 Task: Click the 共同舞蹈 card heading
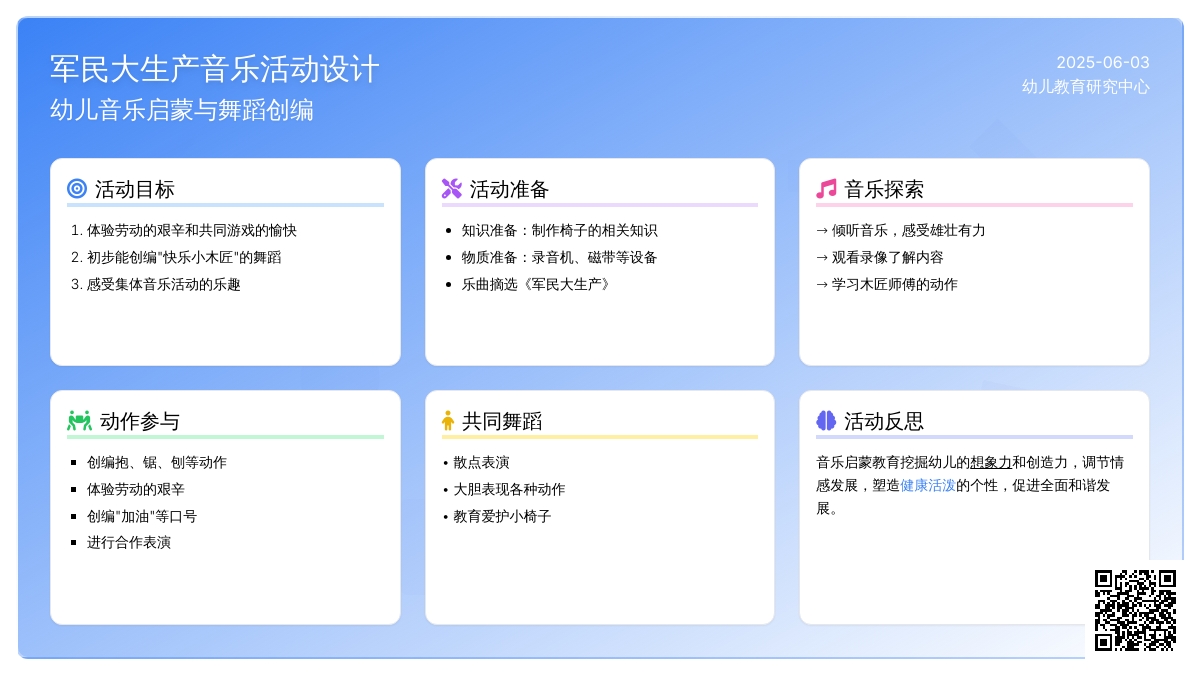click(502, 421)
